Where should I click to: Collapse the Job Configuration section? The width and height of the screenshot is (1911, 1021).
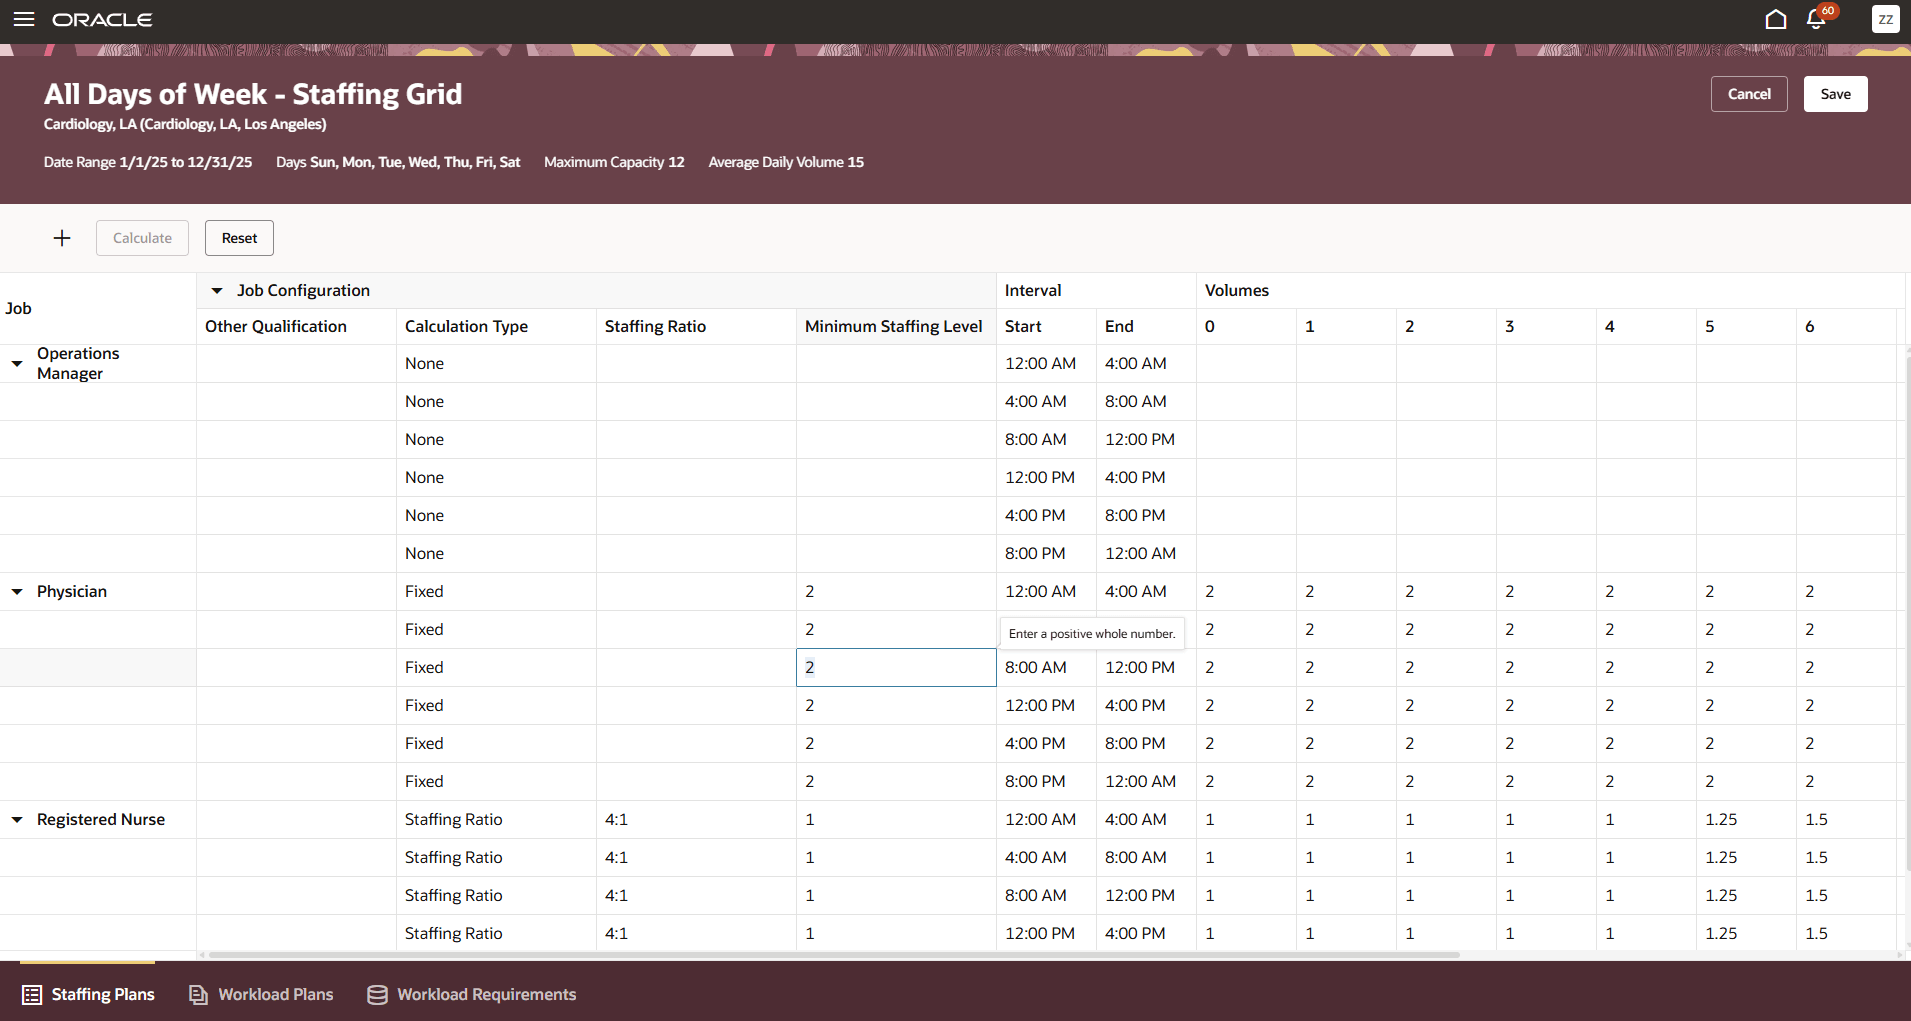[217, 290]
